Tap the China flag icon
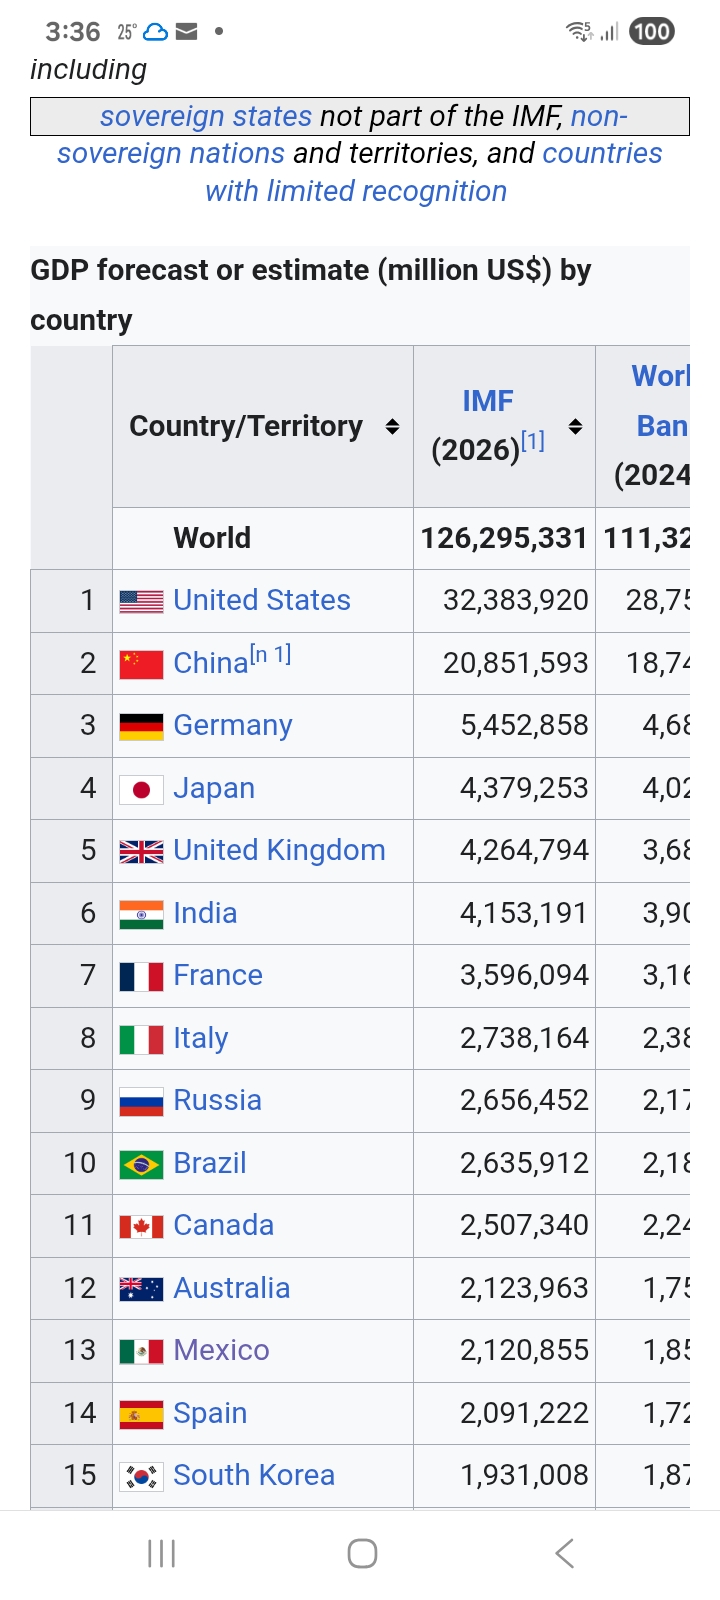Screen dimensions: 720x1600 [141, 664]
